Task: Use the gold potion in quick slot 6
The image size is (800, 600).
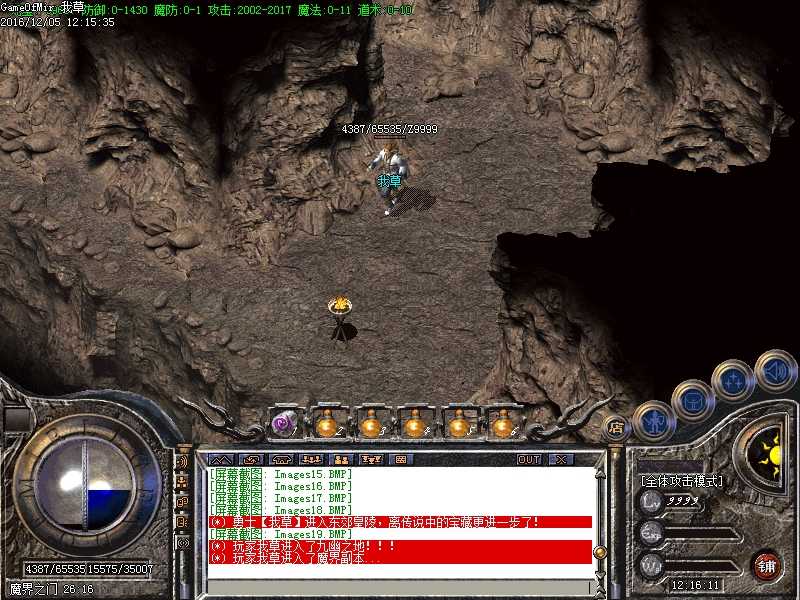Action: [503, 423]
